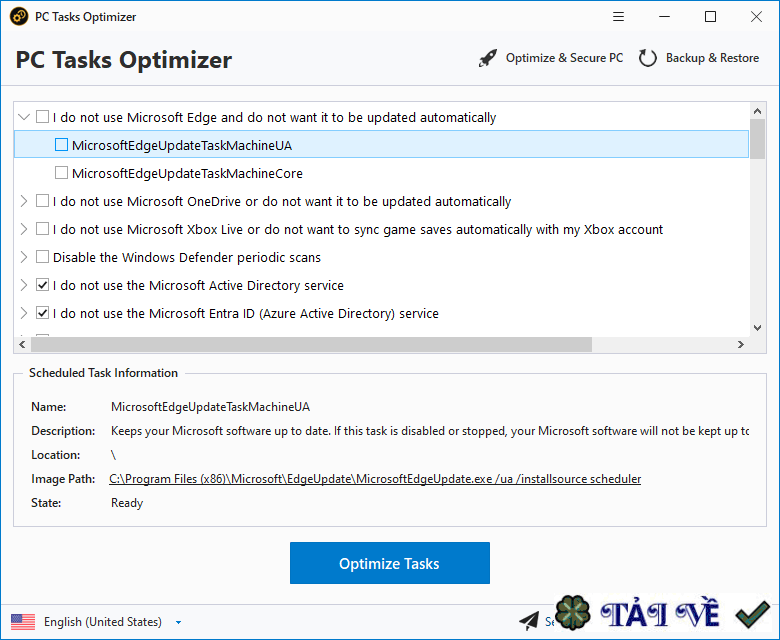
Task: Open the MicrosoftEdgeUpdate.exe image path link
Action: 375,479
